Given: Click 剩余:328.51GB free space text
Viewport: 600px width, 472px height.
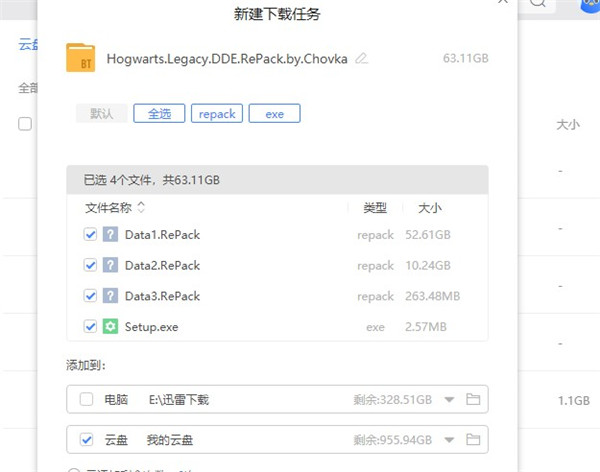Looking at the screenshot, I should [x=392, y=400].
